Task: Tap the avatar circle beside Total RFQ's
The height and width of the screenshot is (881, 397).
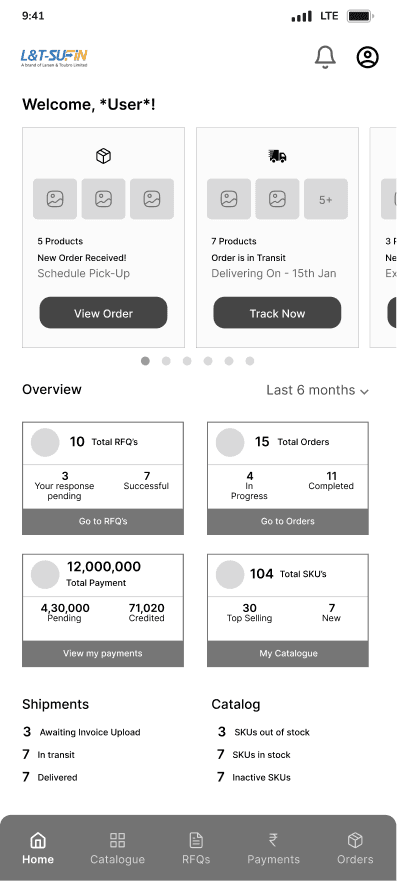Action: [x=45, y=442]
